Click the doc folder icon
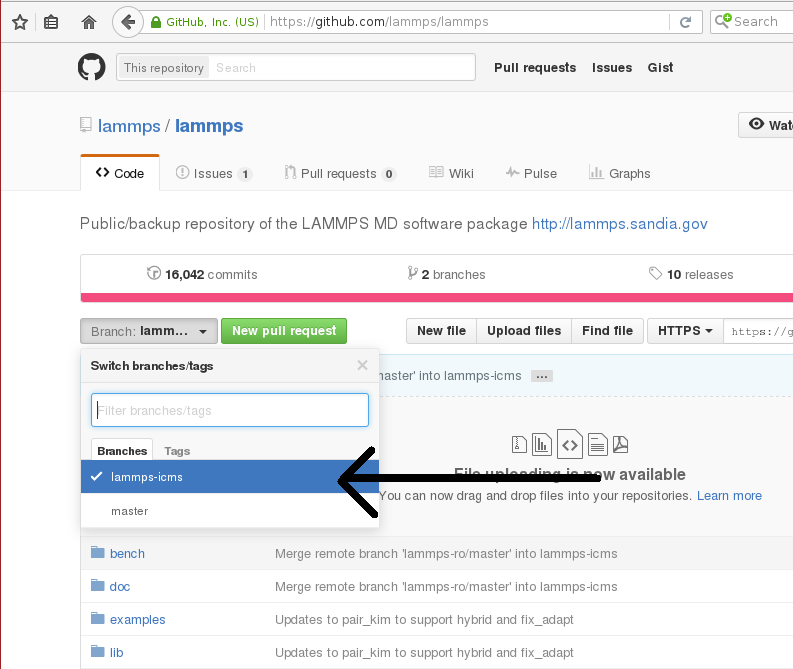Viewport: 793px width, 669px height. [x=98, y=586]
